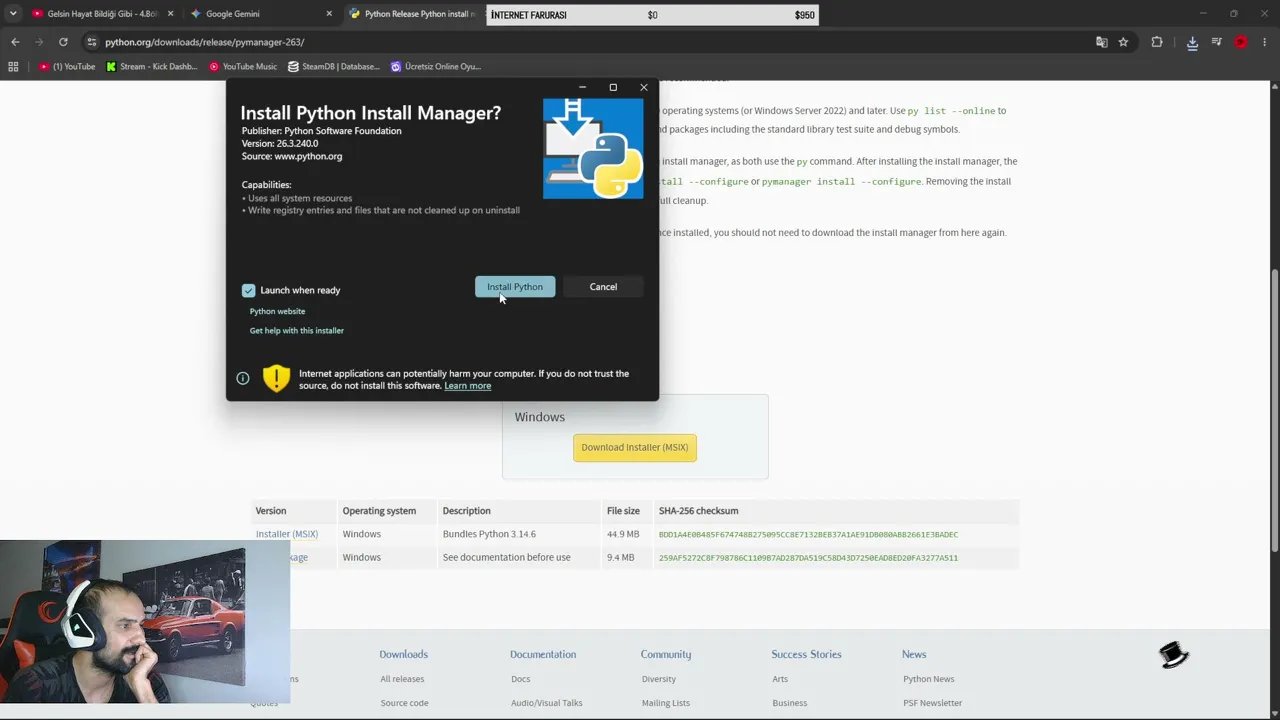Cancel the Python Install Manager dialog

point(603,287)
